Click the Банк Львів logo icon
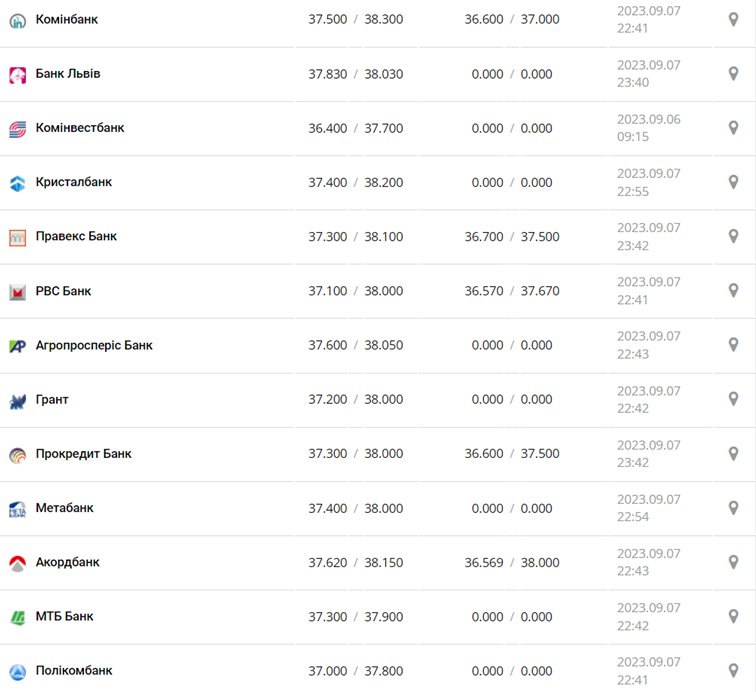756x692 pixels. tap(17, 75)
